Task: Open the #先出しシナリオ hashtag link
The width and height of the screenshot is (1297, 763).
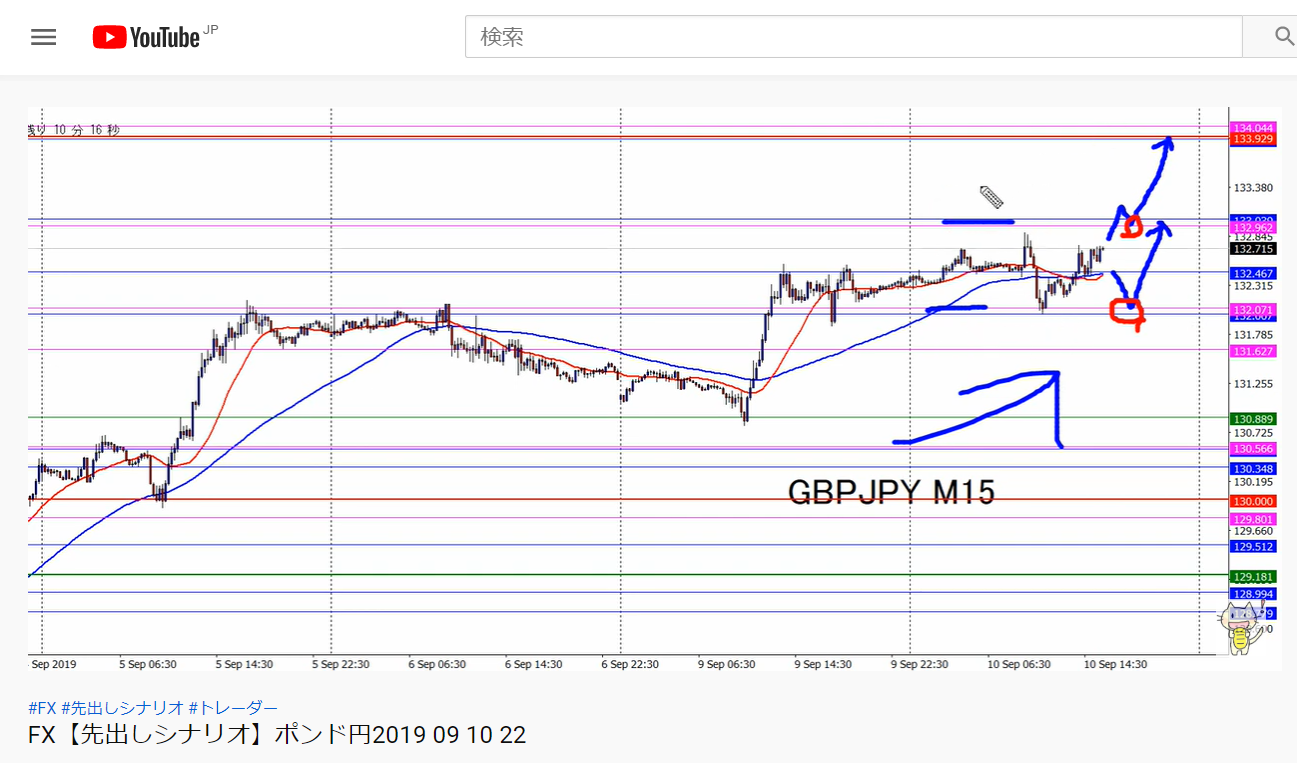Action: pyautogui.click(x=121, y=707)
